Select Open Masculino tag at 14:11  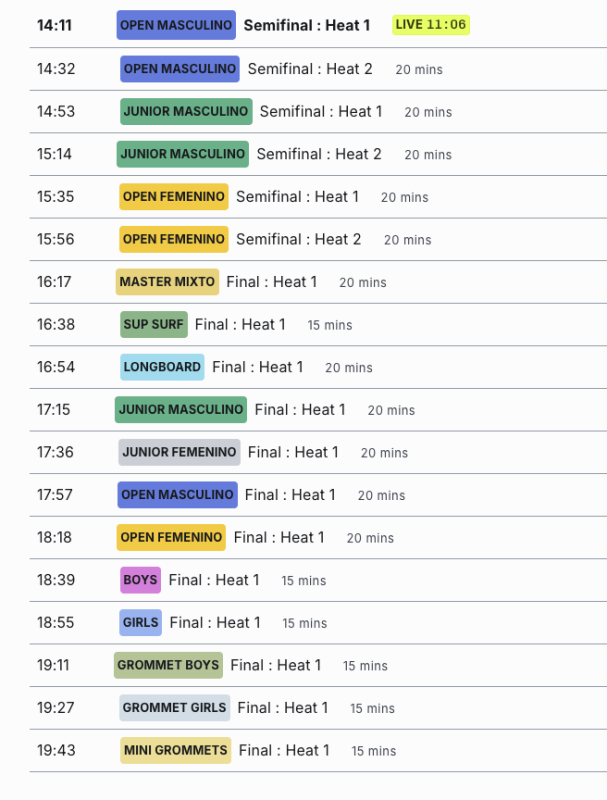[176, 25]
